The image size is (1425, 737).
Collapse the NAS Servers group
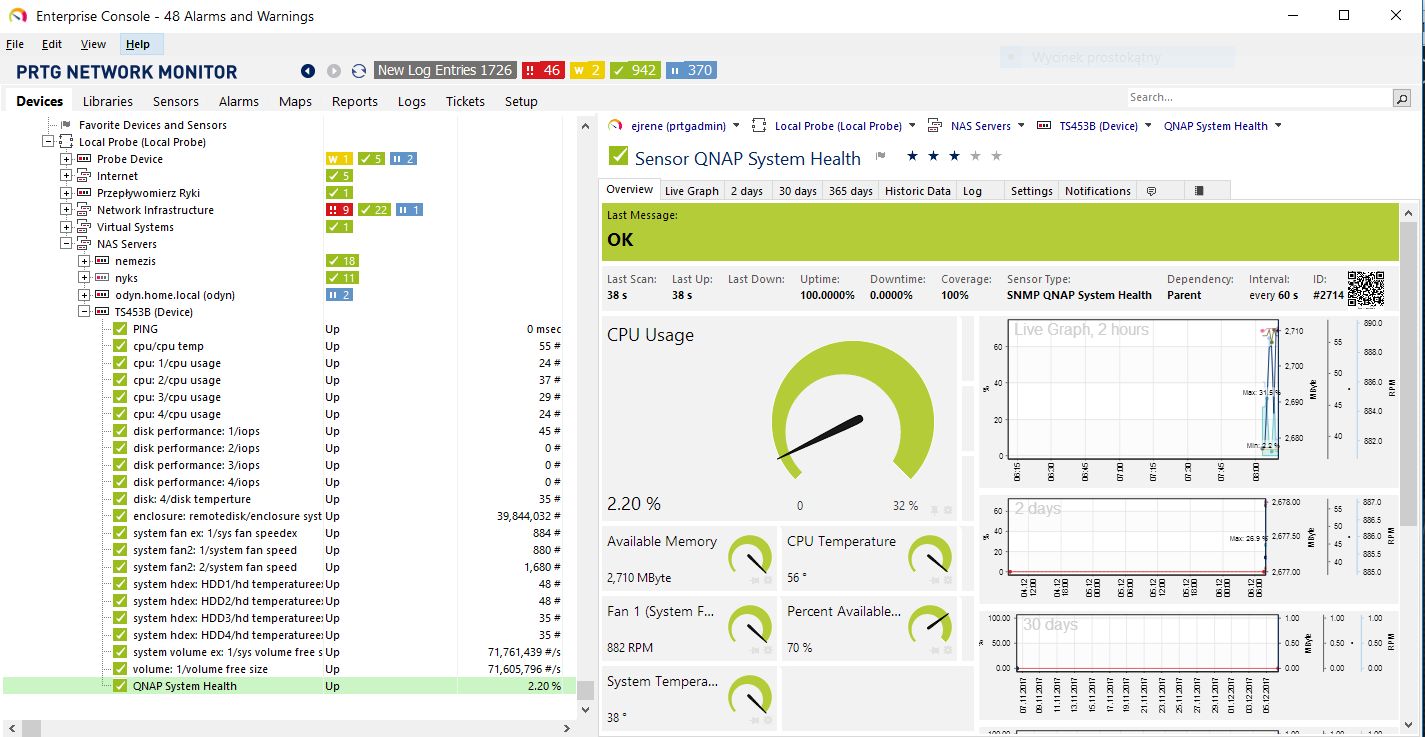(x=66, y=244)
